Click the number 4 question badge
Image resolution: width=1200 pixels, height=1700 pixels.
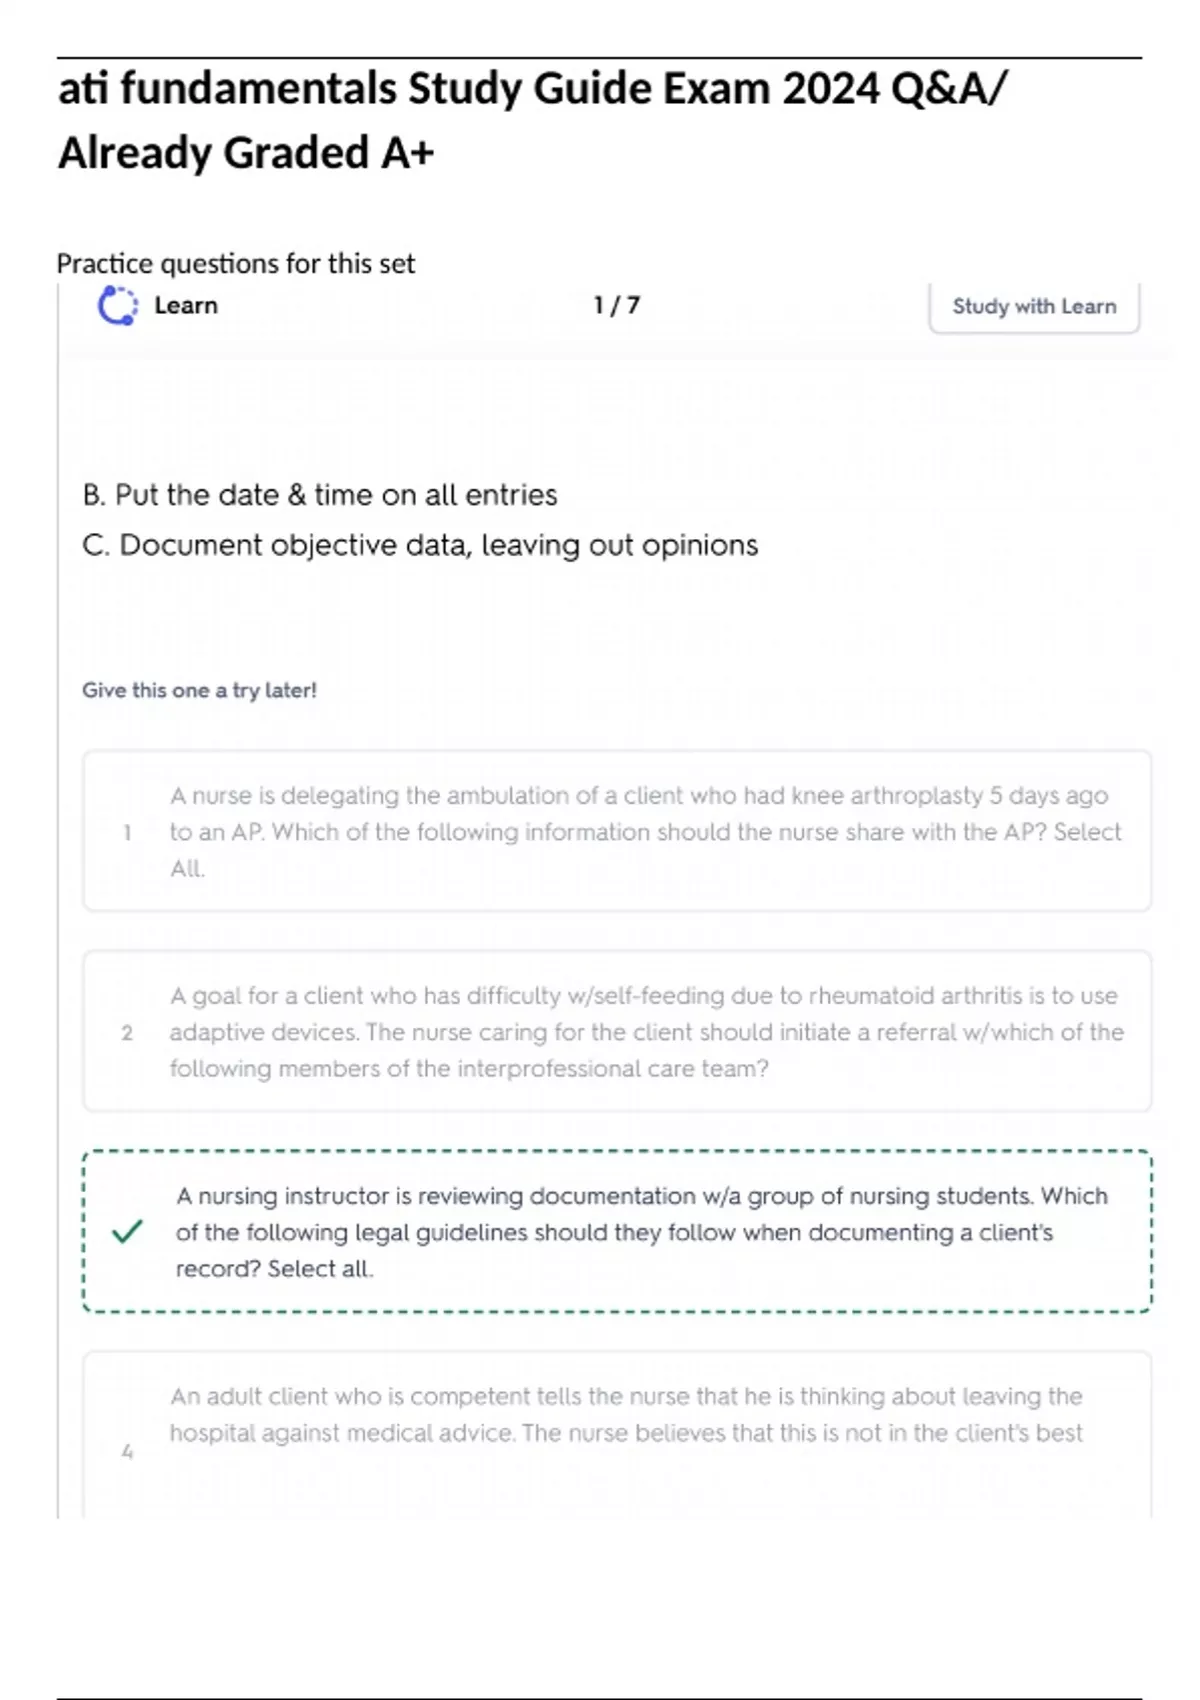pos(127,1451)
